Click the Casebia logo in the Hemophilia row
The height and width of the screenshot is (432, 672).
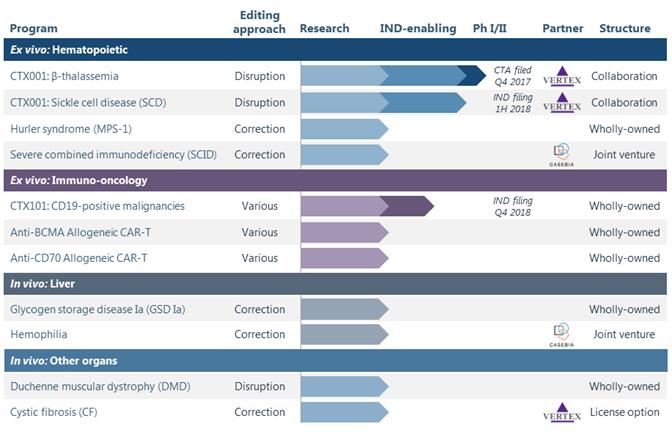point(561,334)
